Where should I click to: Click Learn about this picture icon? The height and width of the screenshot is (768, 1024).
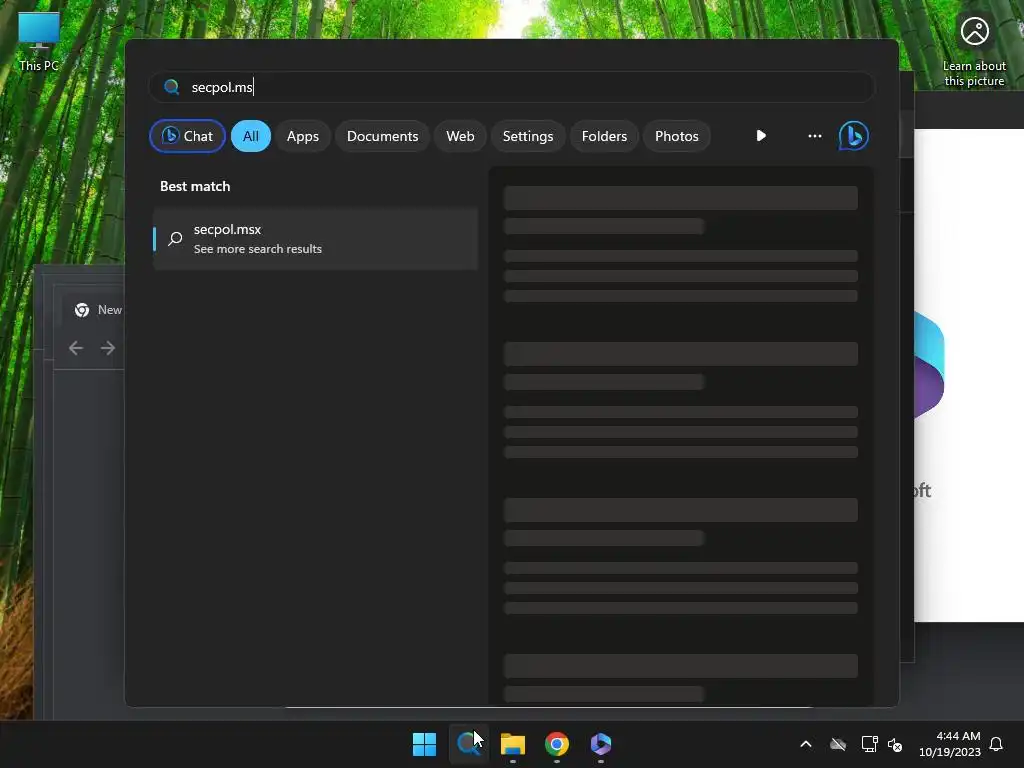pyautogui.click(x=974, y=51)
